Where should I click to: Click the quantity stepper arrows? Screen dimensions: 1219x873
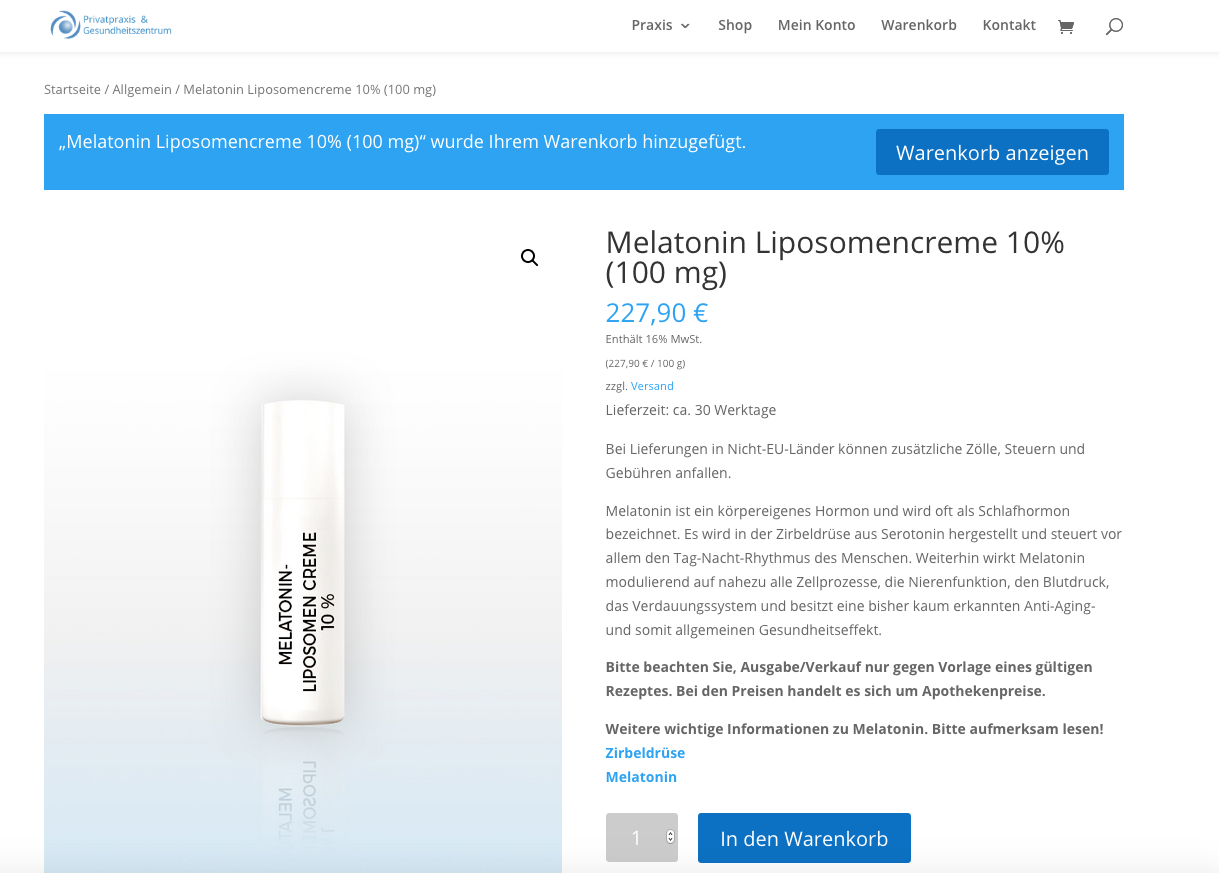(x=670, y=837)
